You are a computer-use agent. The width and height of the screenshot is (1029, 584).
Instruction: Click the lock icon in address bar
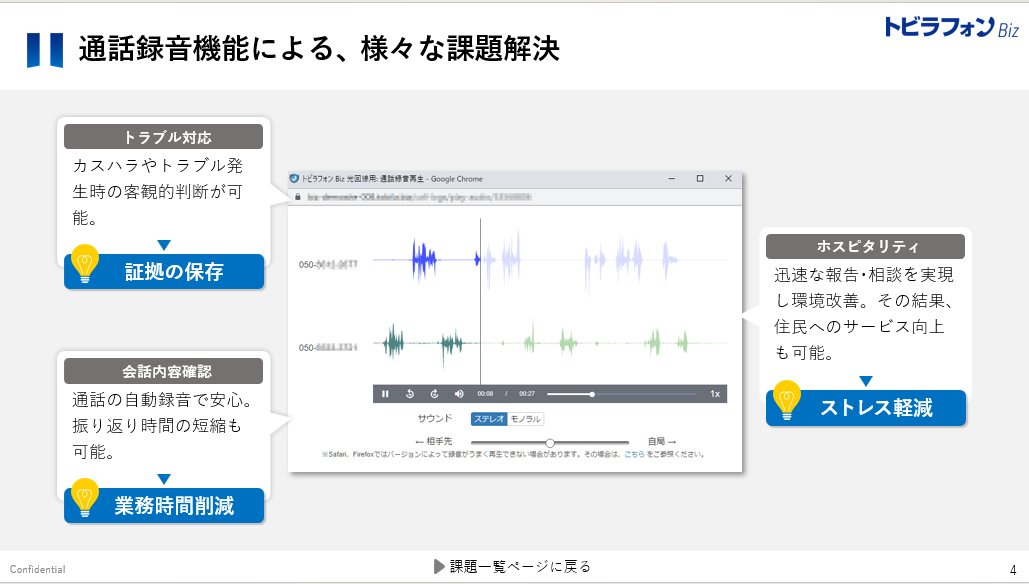295,198
